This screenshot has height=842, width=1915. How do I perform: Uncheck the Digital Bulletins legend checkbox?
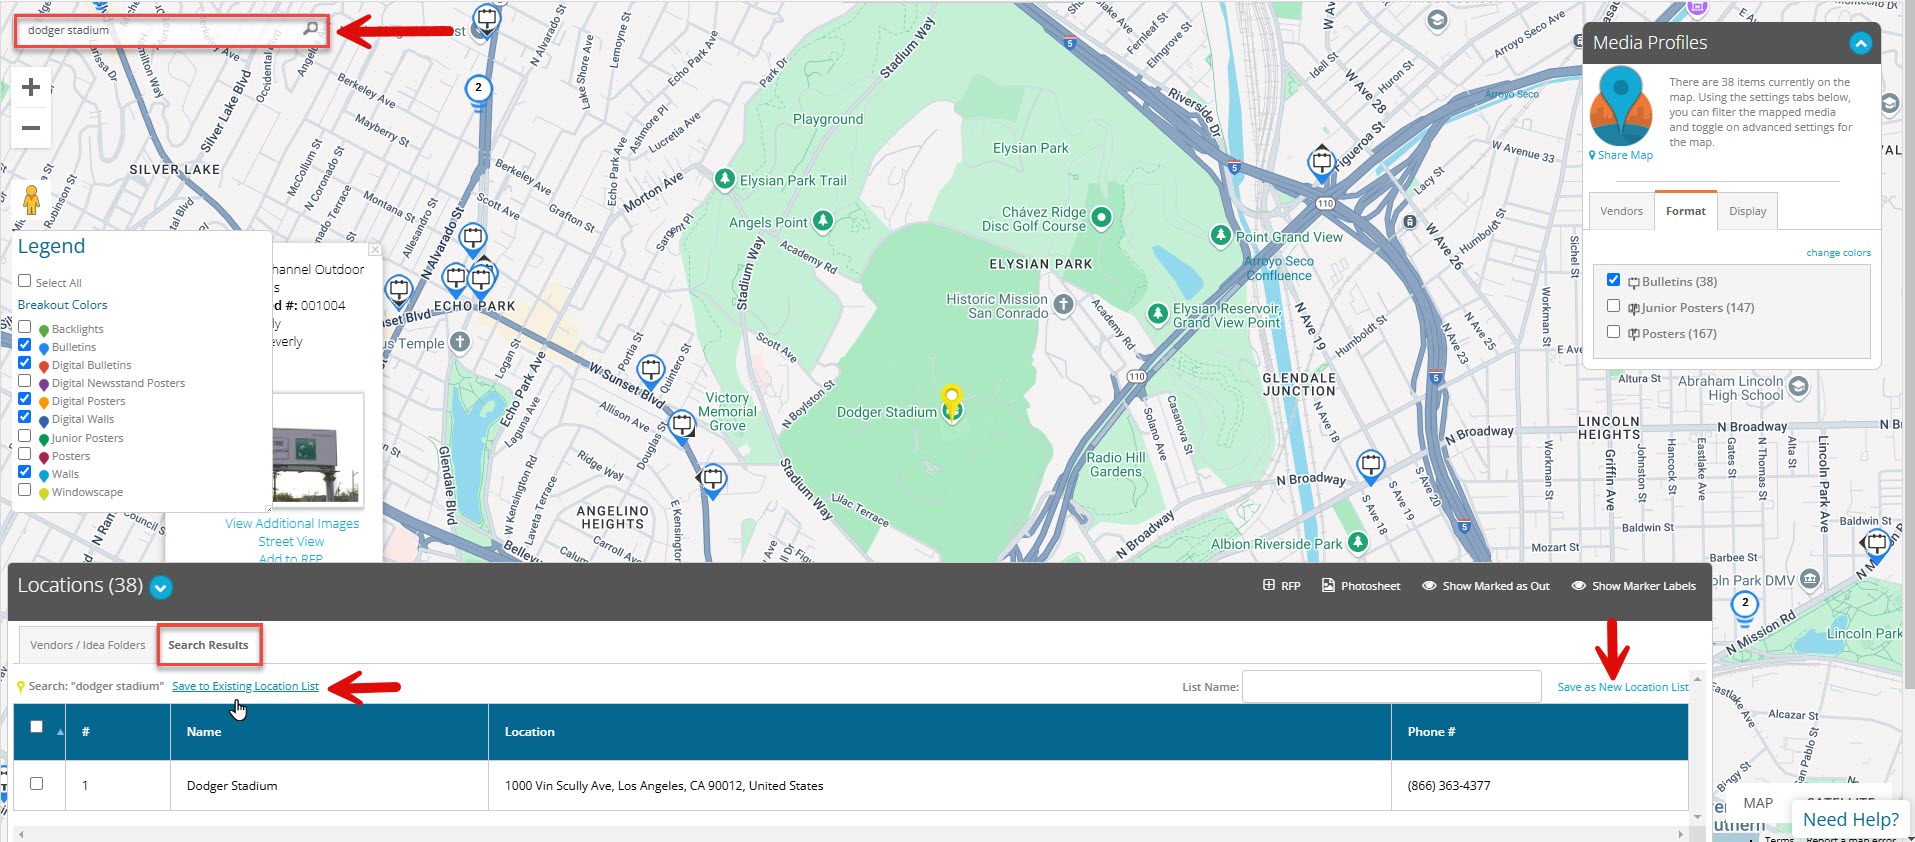pyautogui.click(x=25, y=363)
